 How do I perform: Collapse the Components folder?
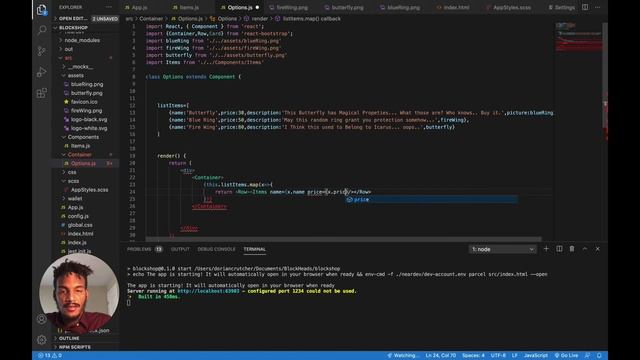pyautogui.click(x=83, y=137)
